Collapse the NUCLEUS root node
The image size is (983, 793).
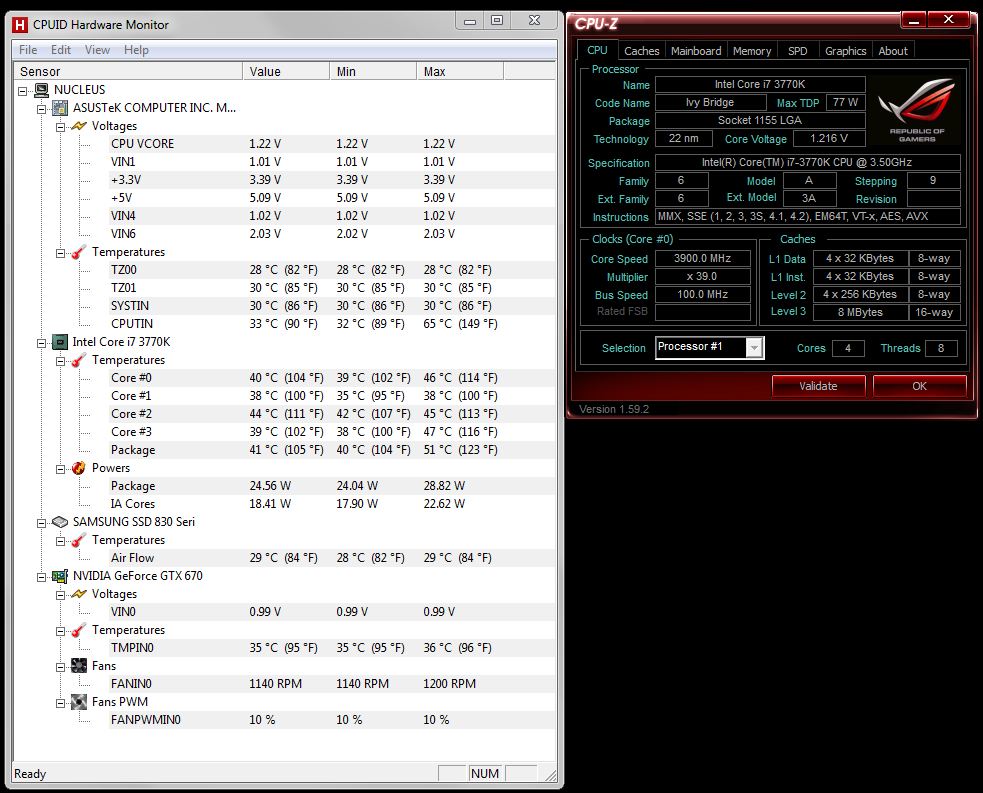click(x=23, y=91)
